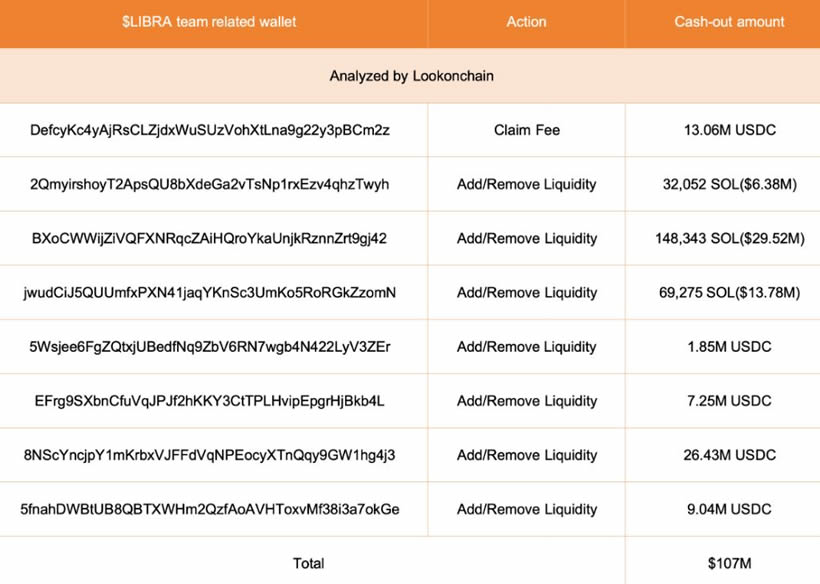820x584 pixels.
Task: Select wallet address starting with BXoCWWijZiVQ
Action: click(210, 238)
